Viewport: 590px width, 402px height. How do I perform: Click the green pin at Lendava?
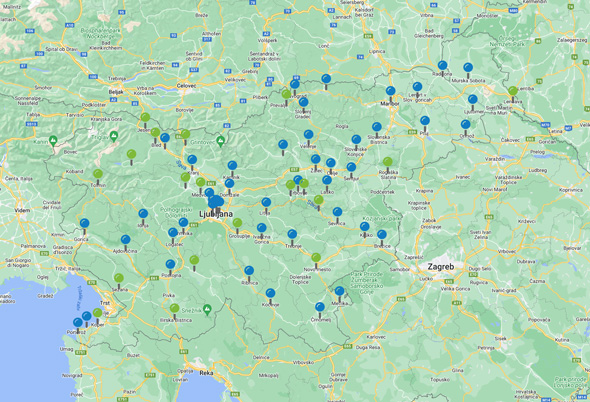(513, 94)
